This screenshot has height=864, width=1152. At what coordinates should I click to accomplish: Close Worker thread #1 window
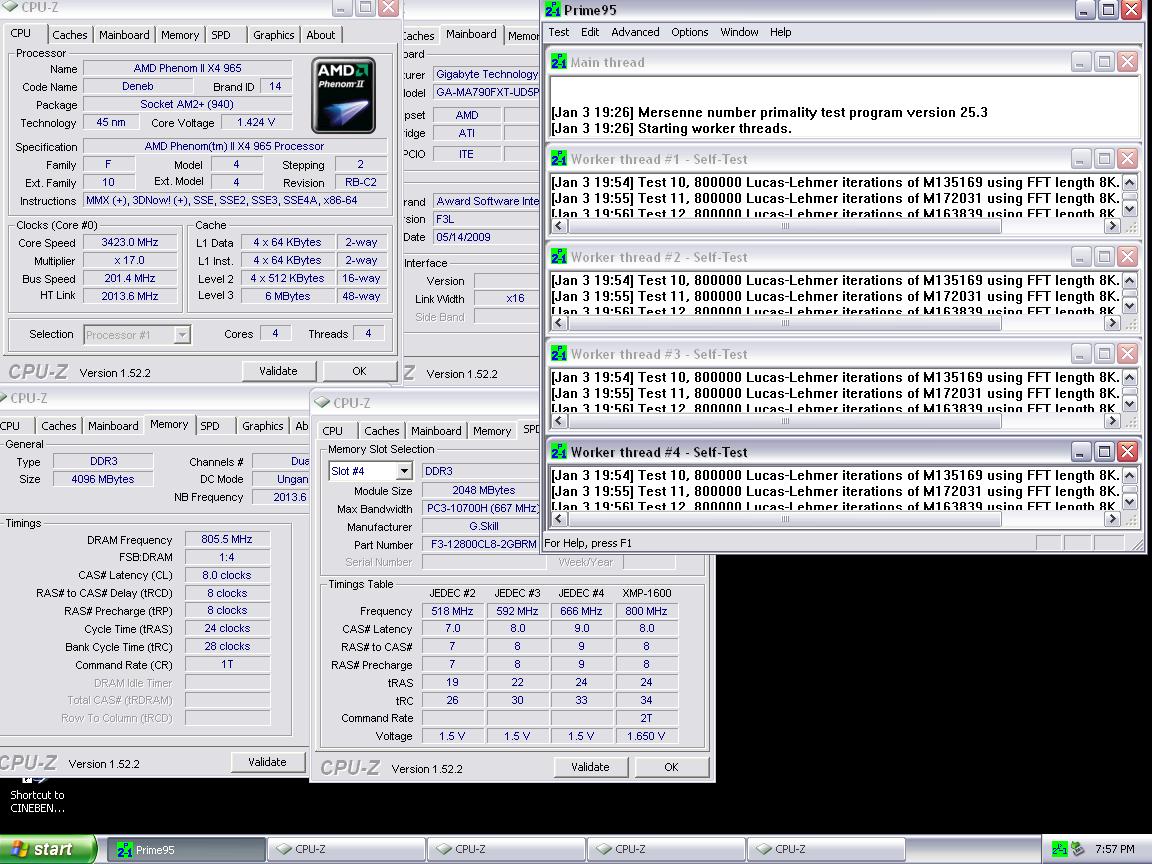(1128, 159)
